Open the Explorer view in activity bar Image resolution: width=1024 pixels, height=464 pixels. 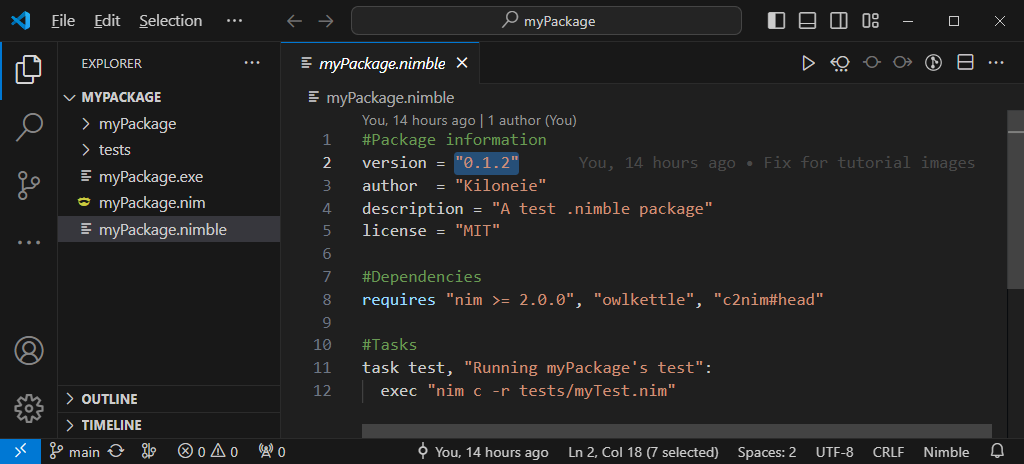click(x=29, y=70)
